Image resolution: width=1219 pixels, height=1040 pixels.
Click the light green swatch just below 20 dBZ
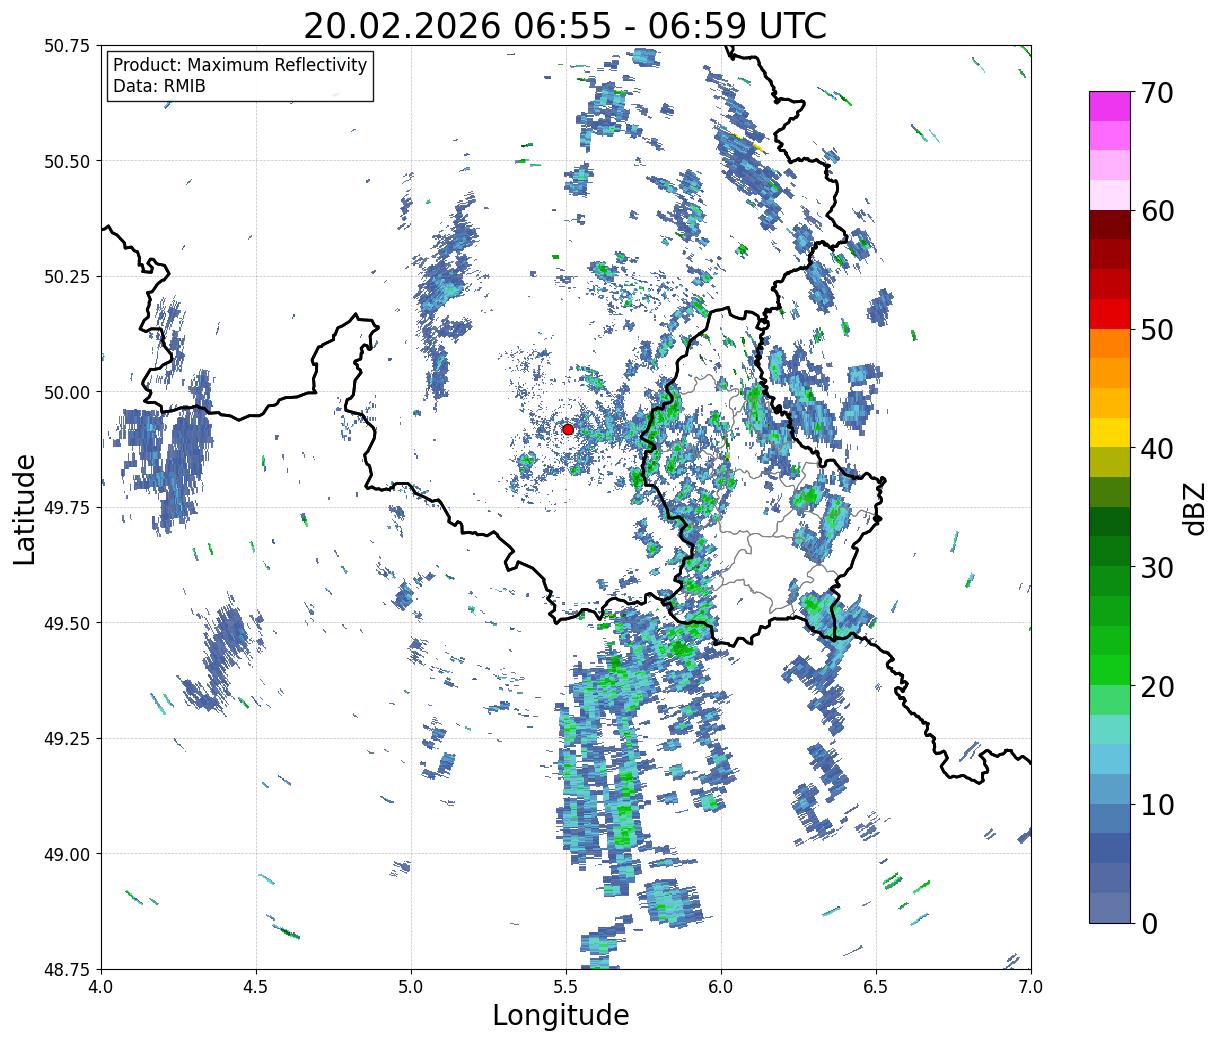click(x=1110, y=700)
